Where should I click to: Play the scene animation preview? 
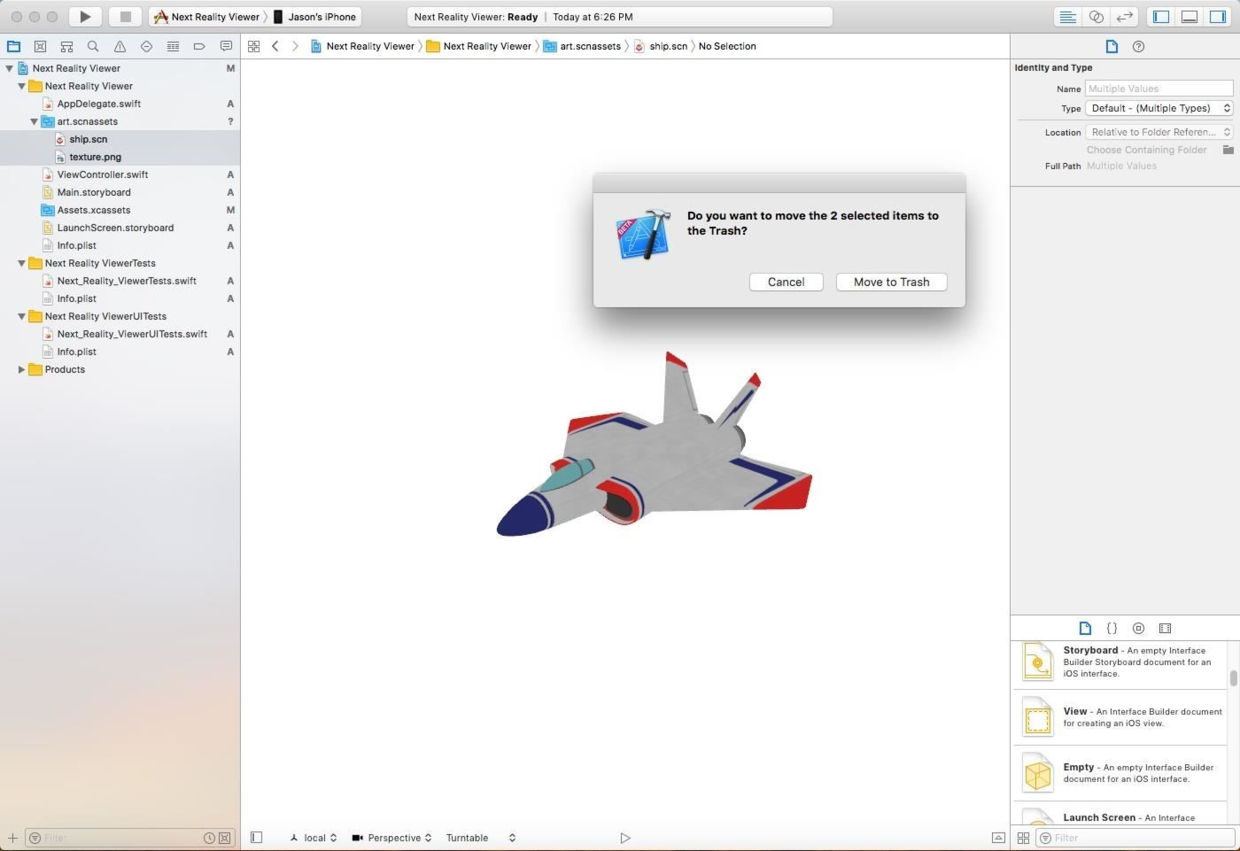[x=625, y=837]
